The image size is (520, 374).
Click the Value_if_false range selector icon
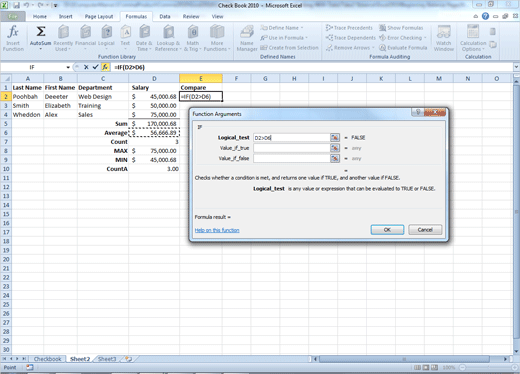[x=335, y=158]
